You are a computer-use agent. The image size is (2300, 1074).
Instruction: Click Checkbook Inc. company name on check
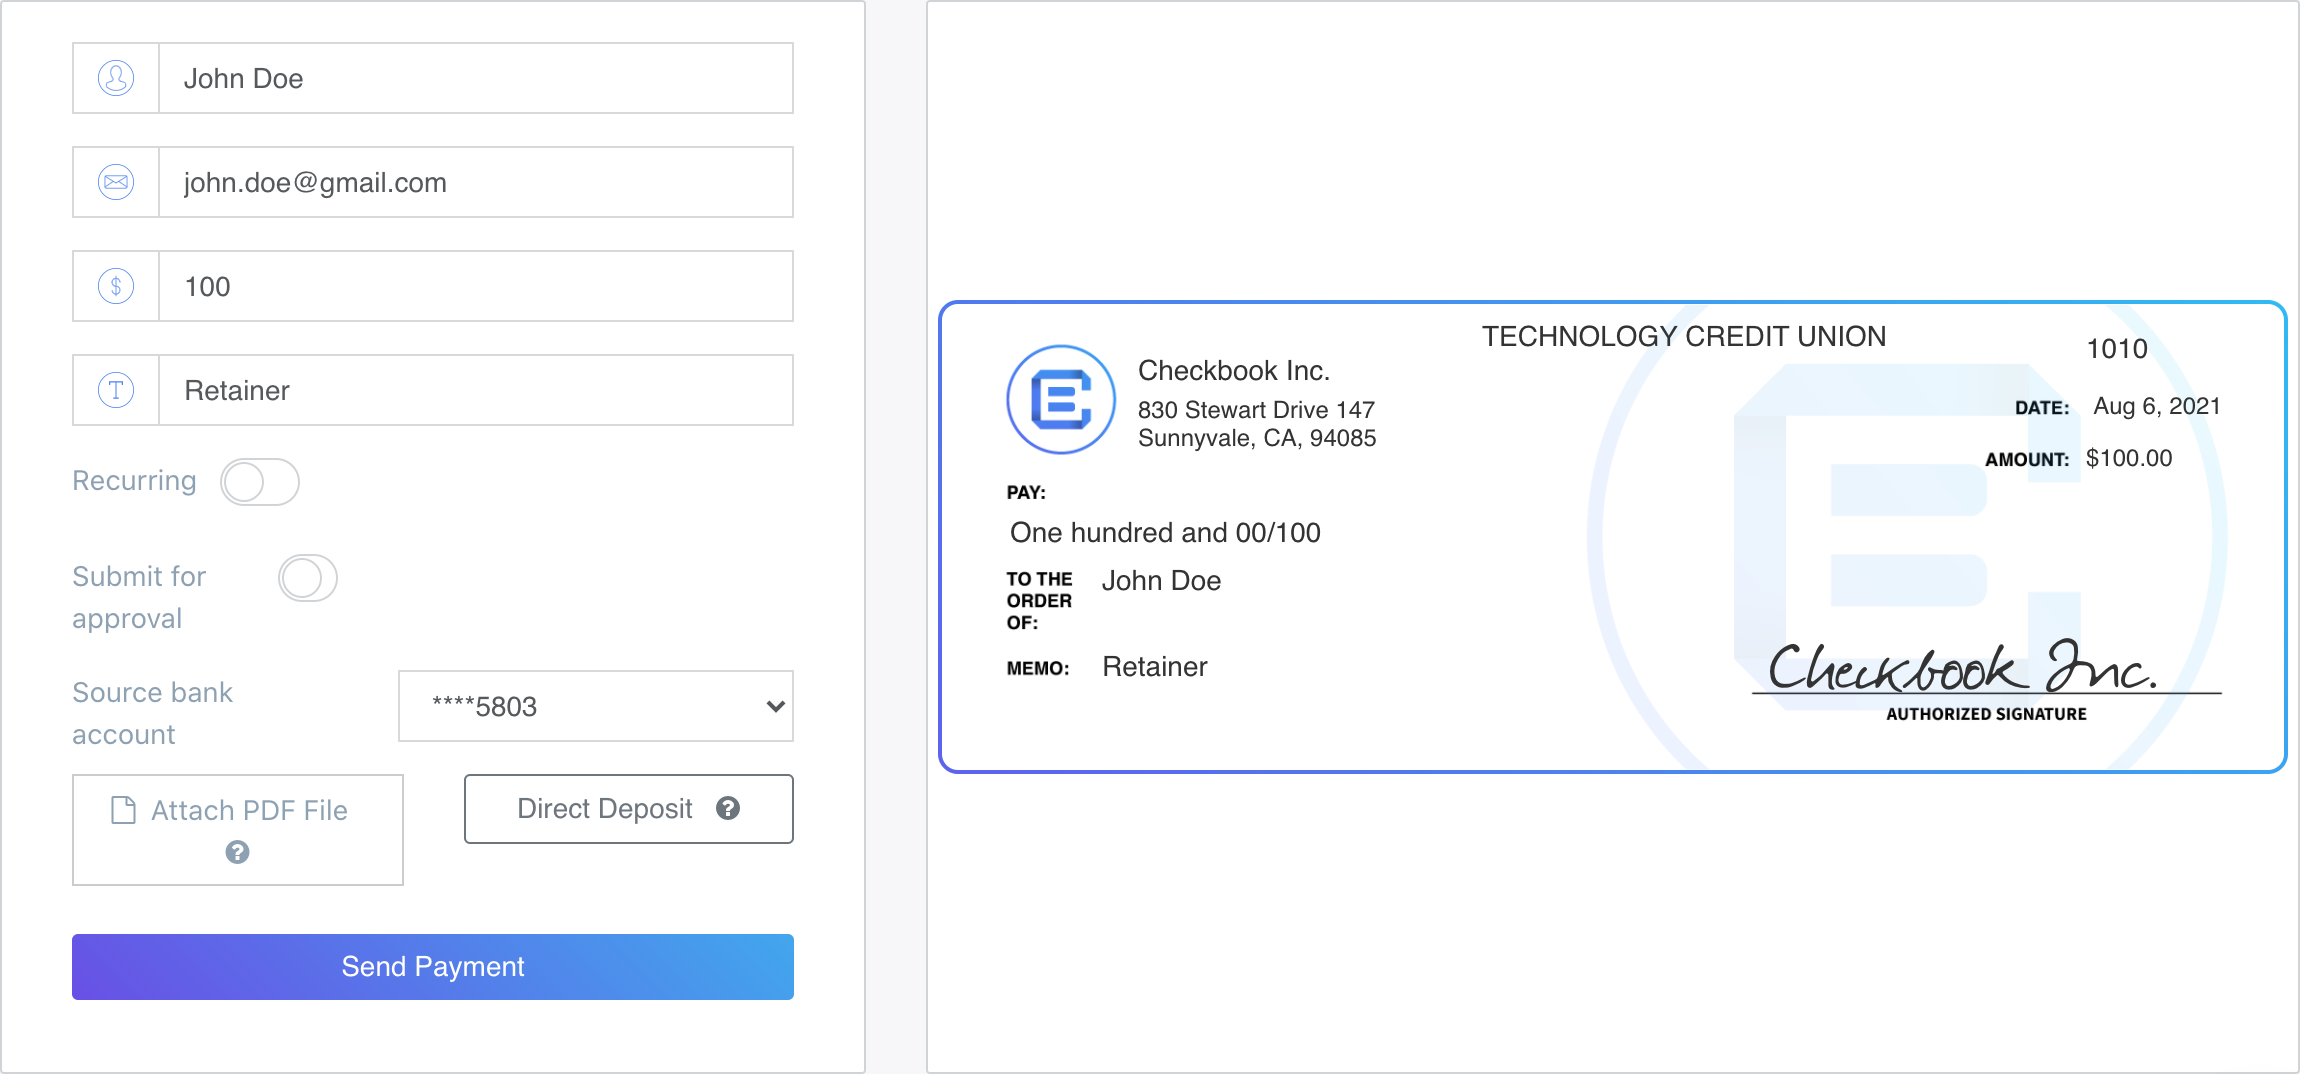[x=1234, y=371]
